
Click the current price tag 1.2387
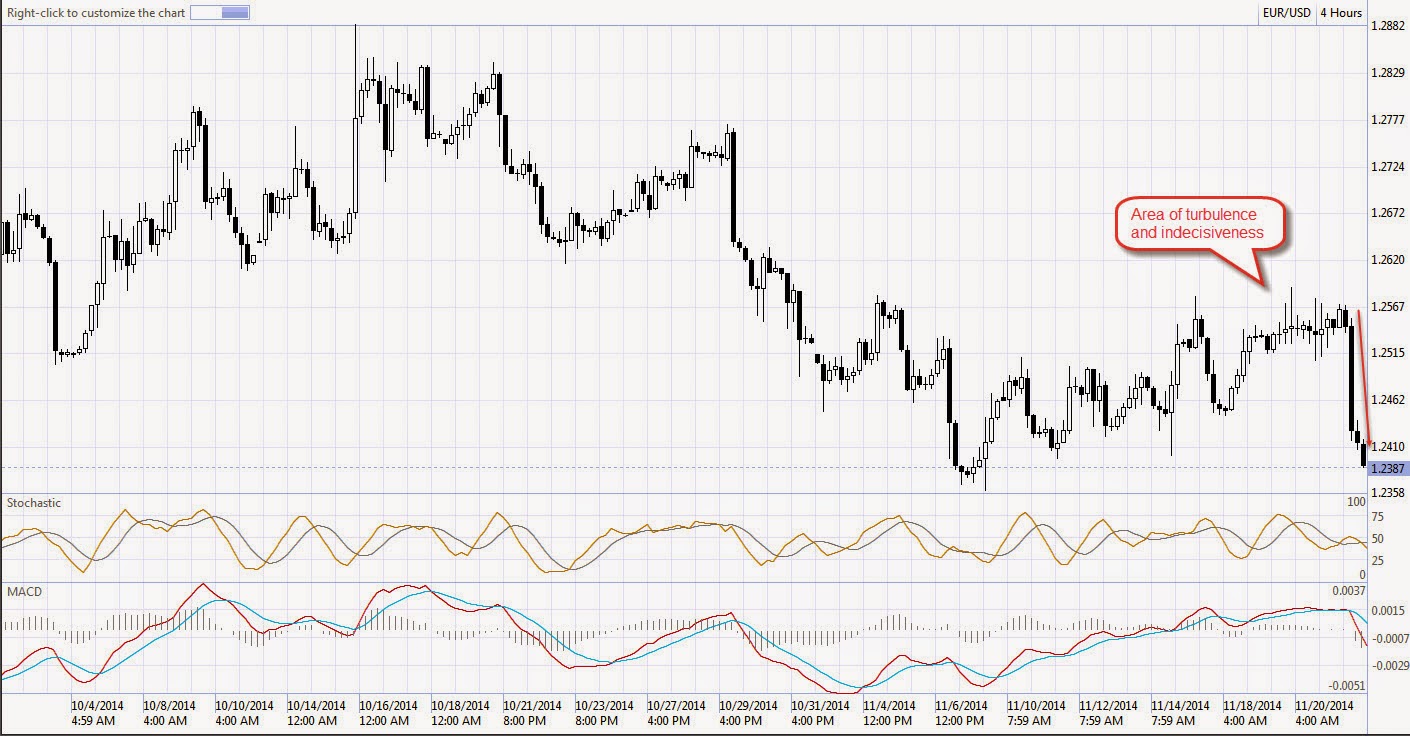[1388, 469]
